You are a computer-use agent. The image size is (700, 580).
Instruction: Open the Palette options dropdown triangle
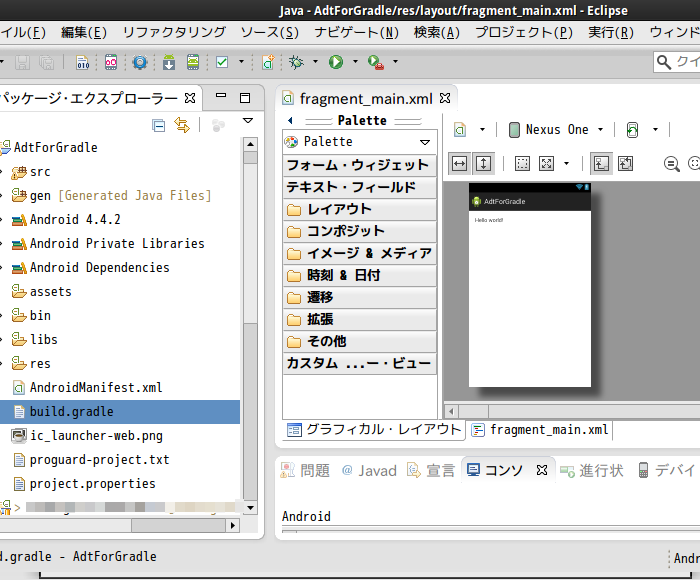click(x=425, y=142)
